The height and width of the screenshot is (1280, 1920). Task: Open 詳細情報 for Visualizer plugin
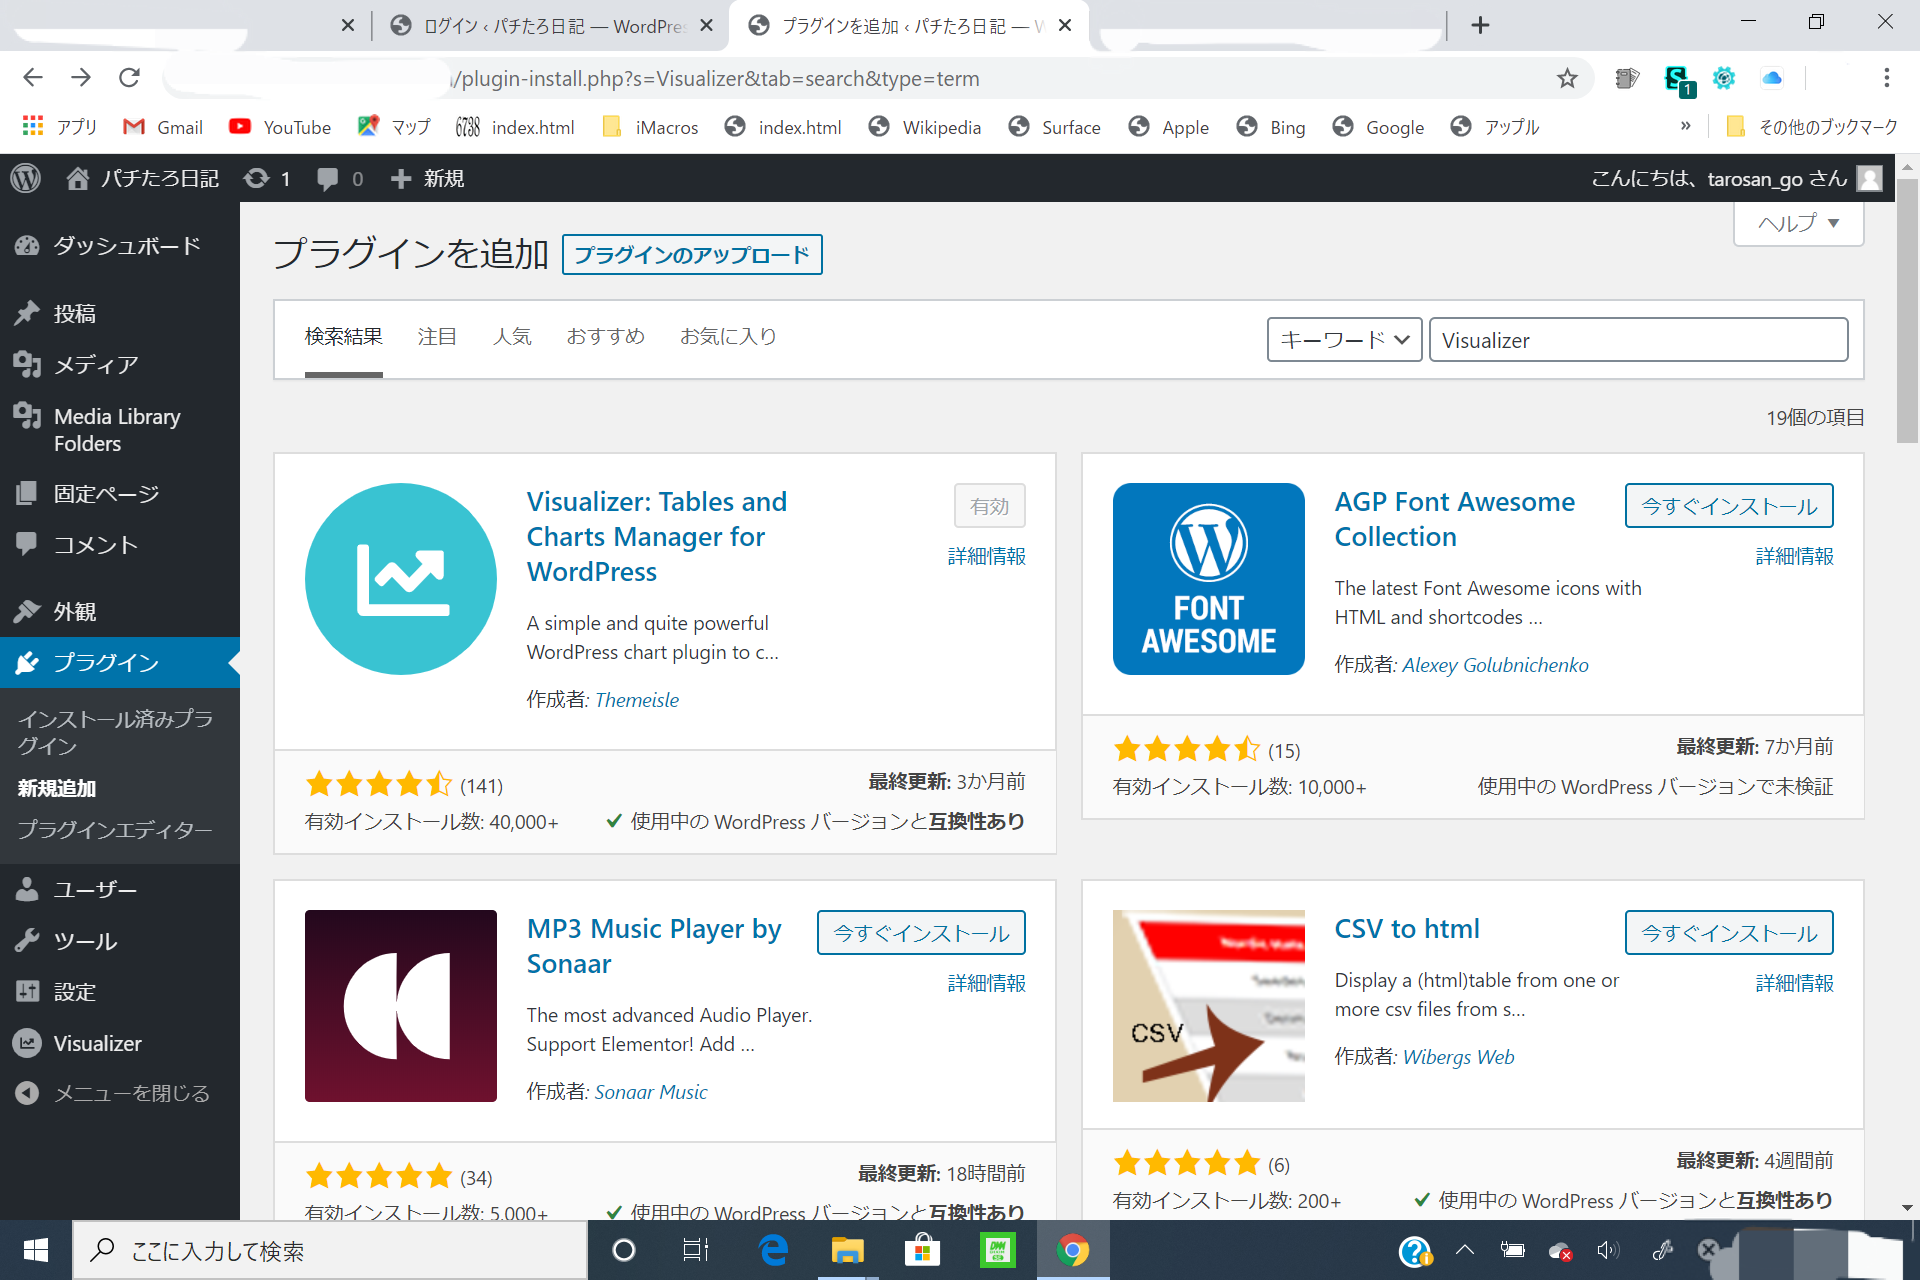[x=986, y=557]
